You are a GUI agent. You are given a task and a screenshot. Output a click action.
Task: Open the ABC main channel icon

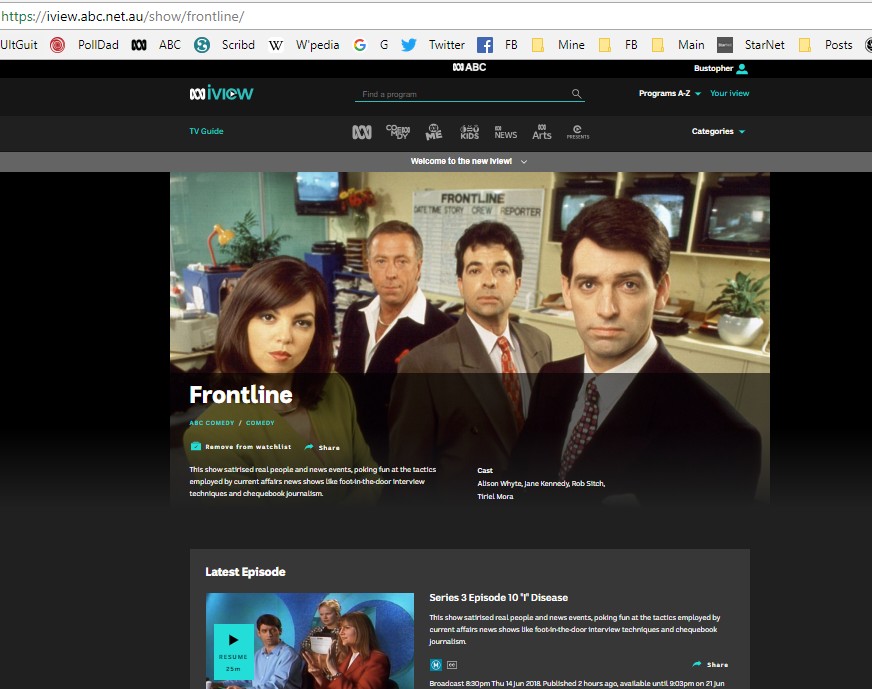[x=361, y=132]
